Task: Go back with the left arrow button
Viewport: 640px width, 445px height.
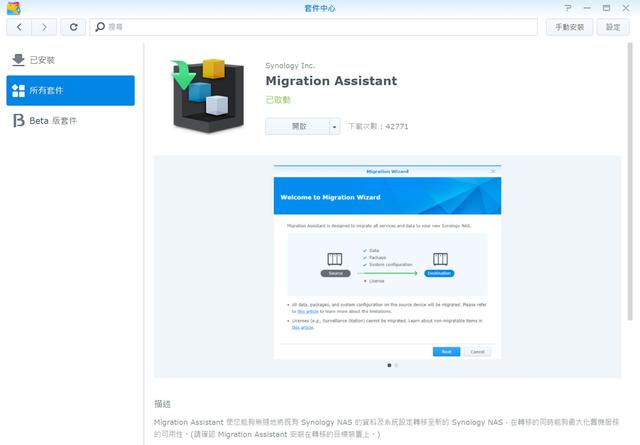Action: [x=19, y=27]
